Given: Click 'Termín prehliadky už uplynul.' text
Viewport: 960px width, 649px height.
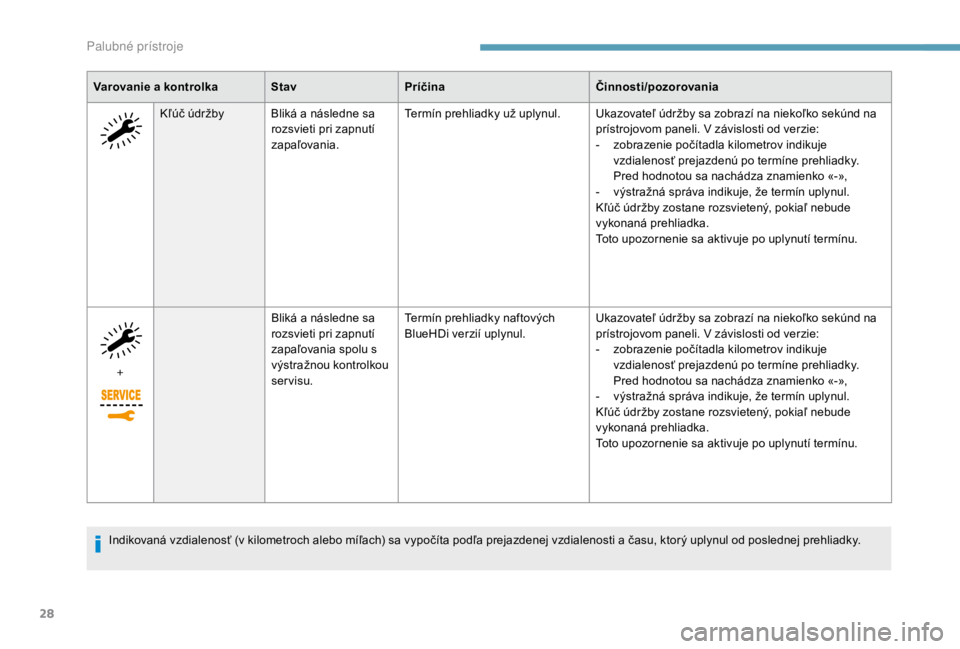Looking at the screenshot, I should coord(482,113).
